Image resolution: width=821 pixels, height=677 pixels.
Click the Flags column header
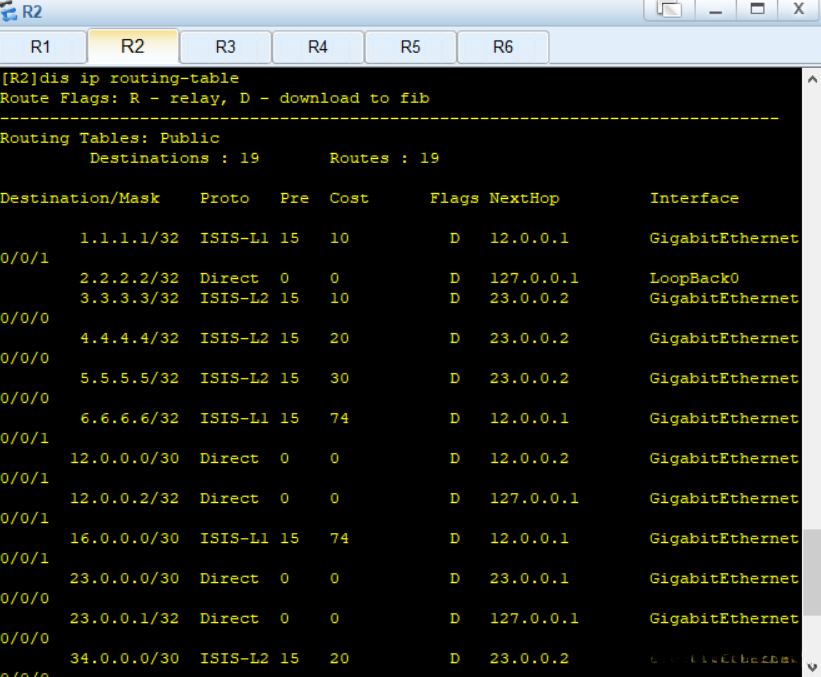point(454,198)
